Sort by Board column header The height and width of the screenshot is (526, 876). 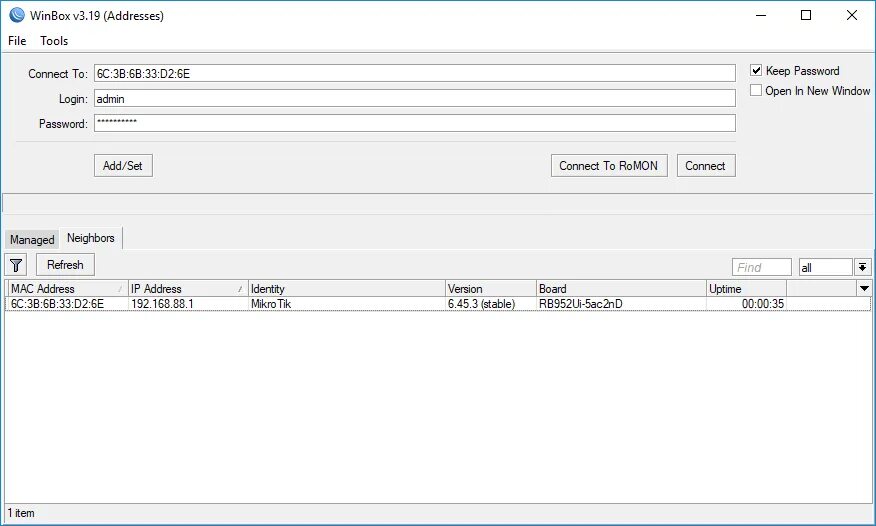621,289
